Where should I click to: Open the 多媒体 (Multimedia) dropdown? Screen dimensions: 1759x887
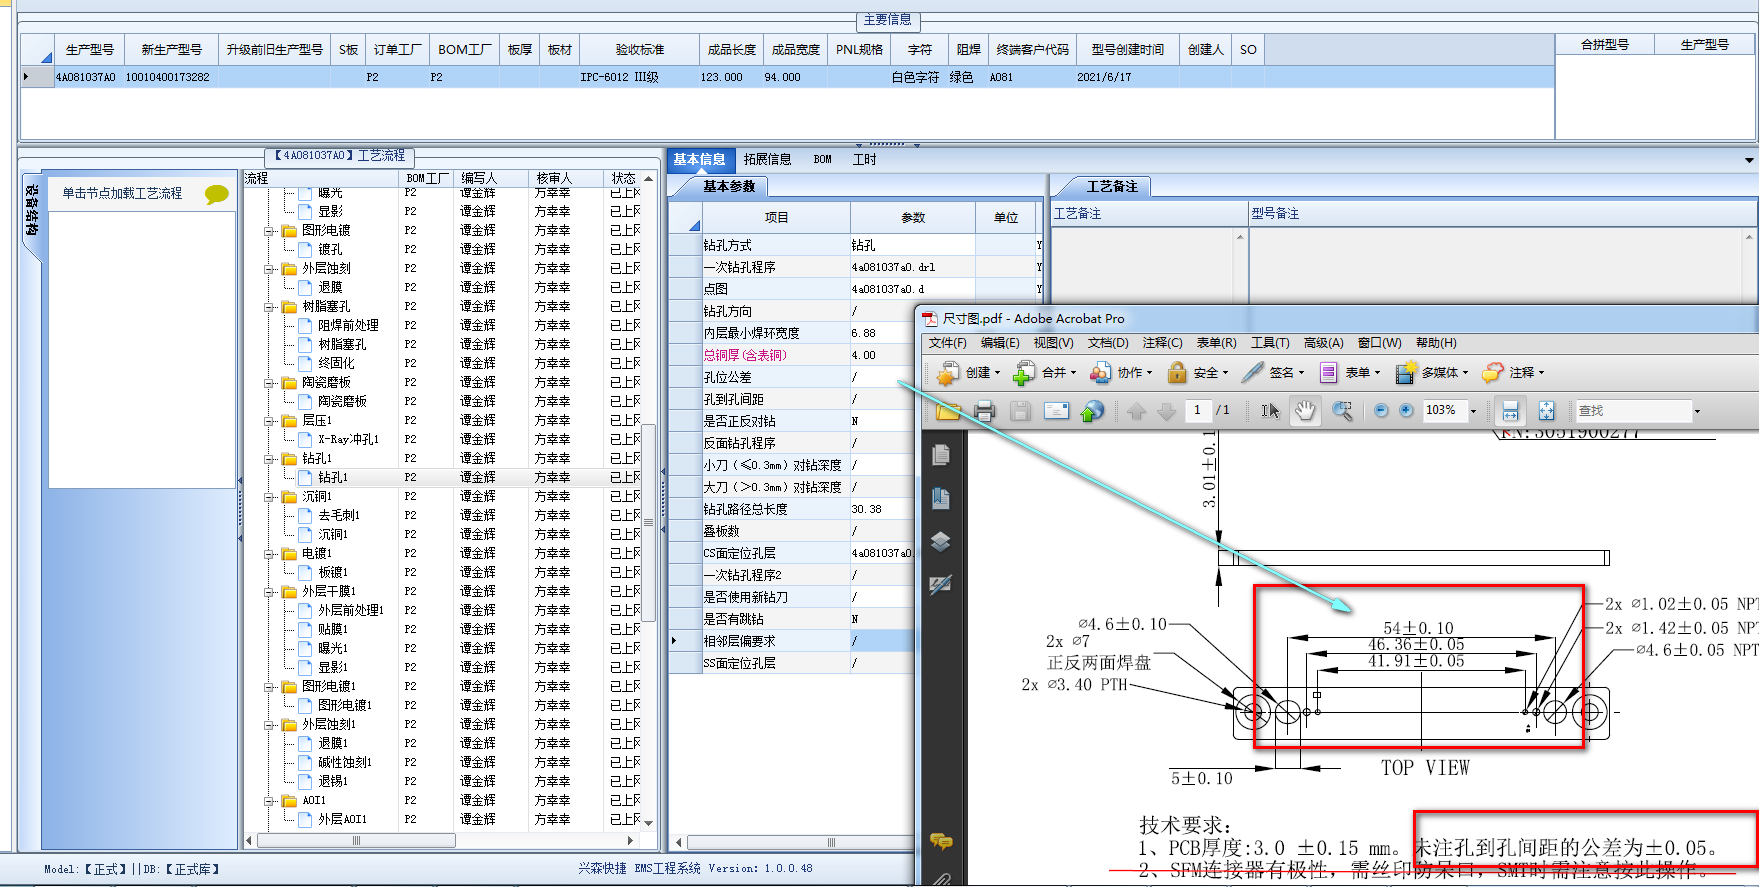coord(1432,373)
